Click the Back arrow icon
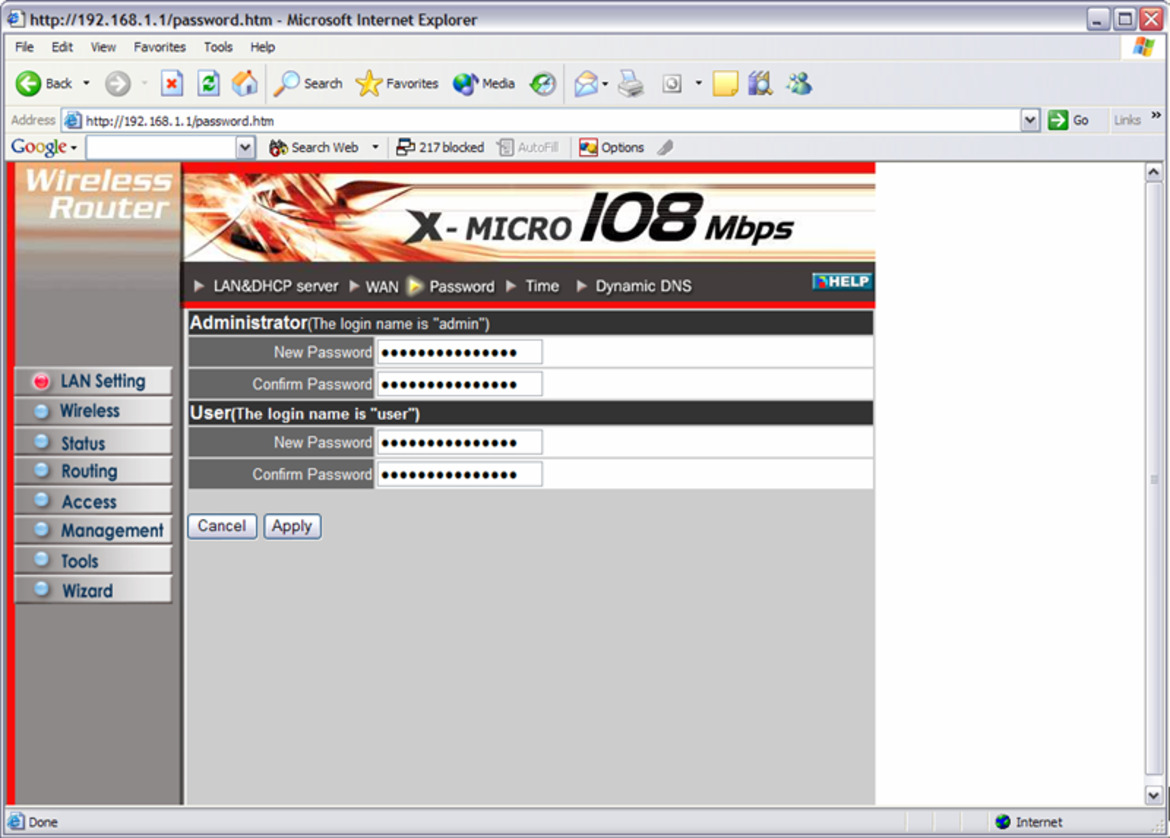The height and width of the screenshot is (838, 1170). click(28, 84)
